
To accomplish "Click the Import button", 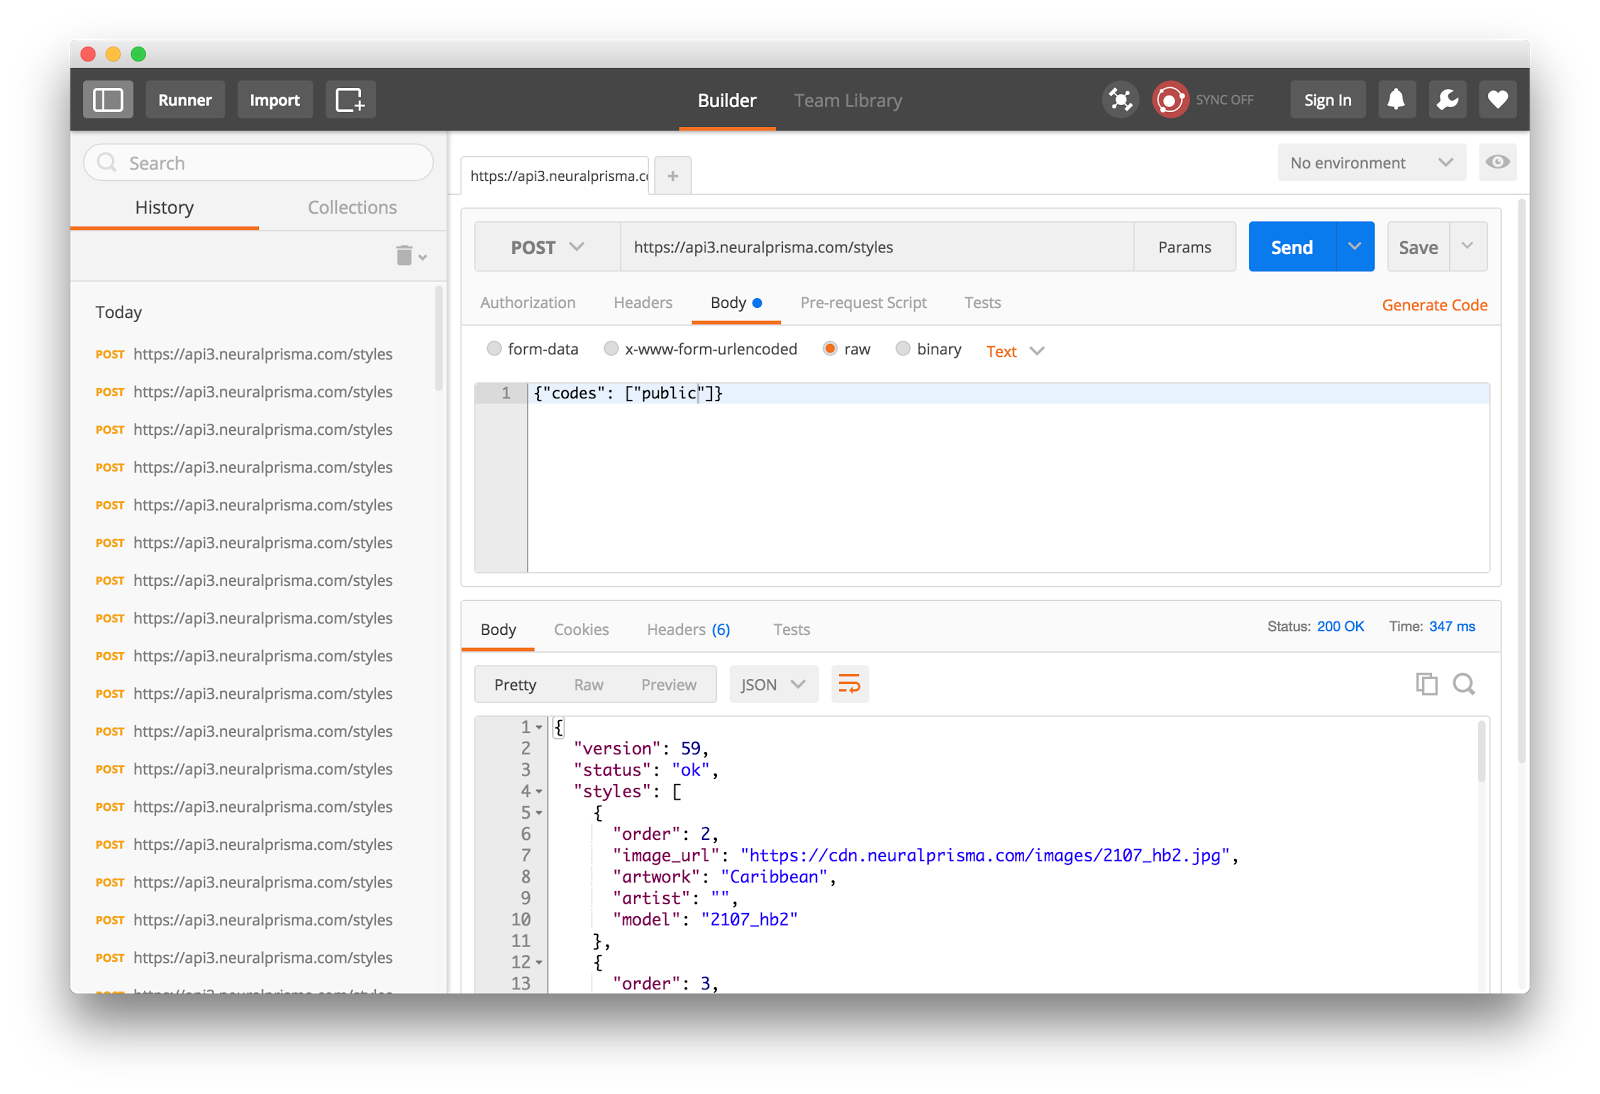I will [x=275, y=100].
